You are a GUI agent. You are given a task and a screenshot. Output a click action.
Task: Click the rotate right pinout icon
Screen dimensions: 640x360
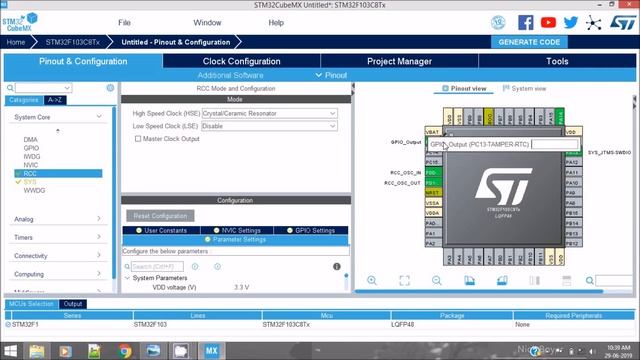502,280
